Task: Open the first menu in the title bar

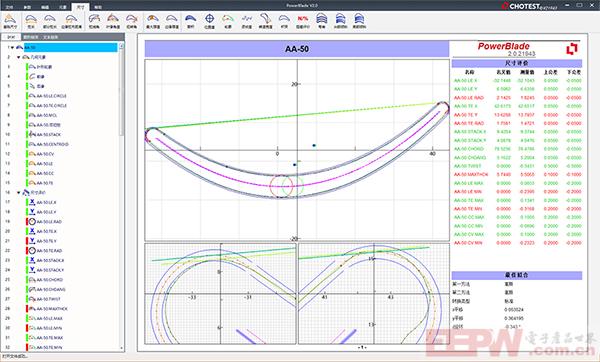Action: click(10, 7)
